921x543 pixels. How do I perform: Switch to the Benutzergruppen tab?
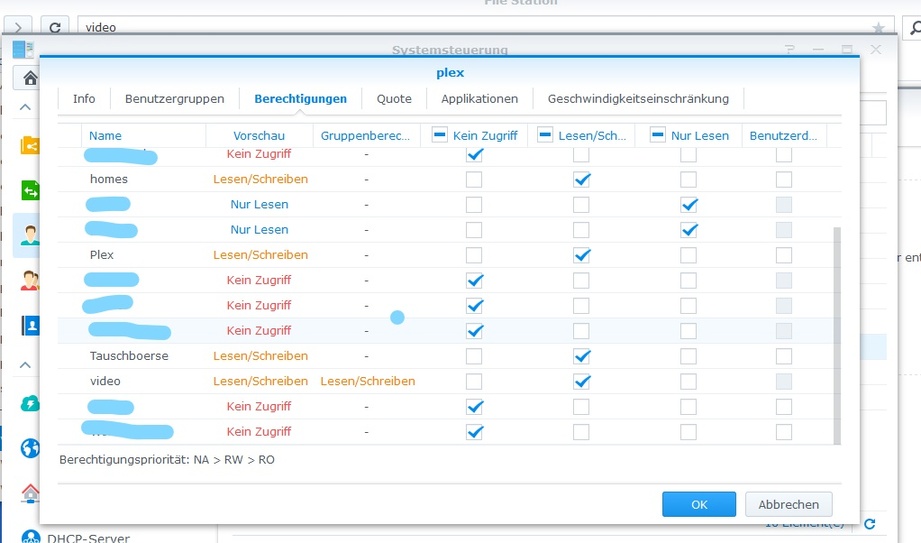click(174, 99)
